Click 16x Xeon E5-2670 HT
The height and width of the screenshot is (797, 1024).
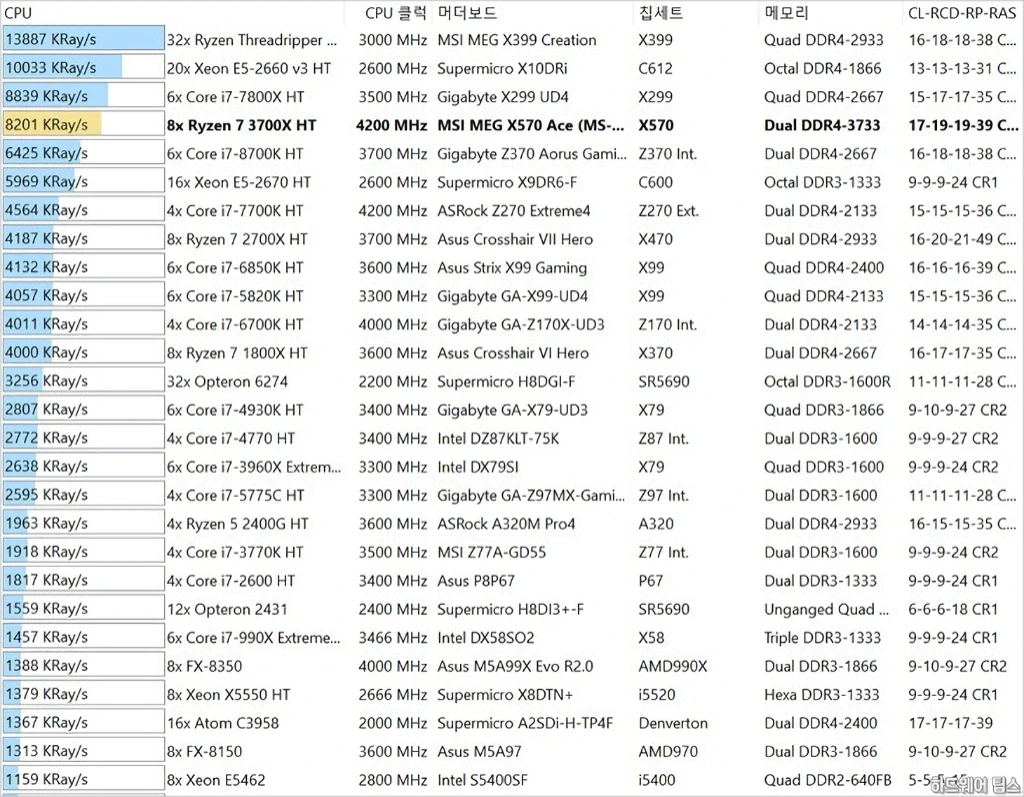[239, 182]
